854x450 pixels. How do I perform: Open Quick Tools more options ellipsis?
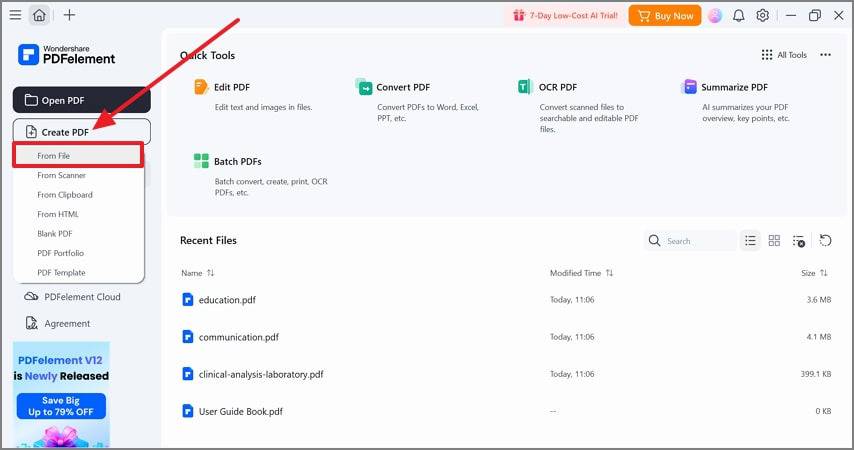click(826, 55)
